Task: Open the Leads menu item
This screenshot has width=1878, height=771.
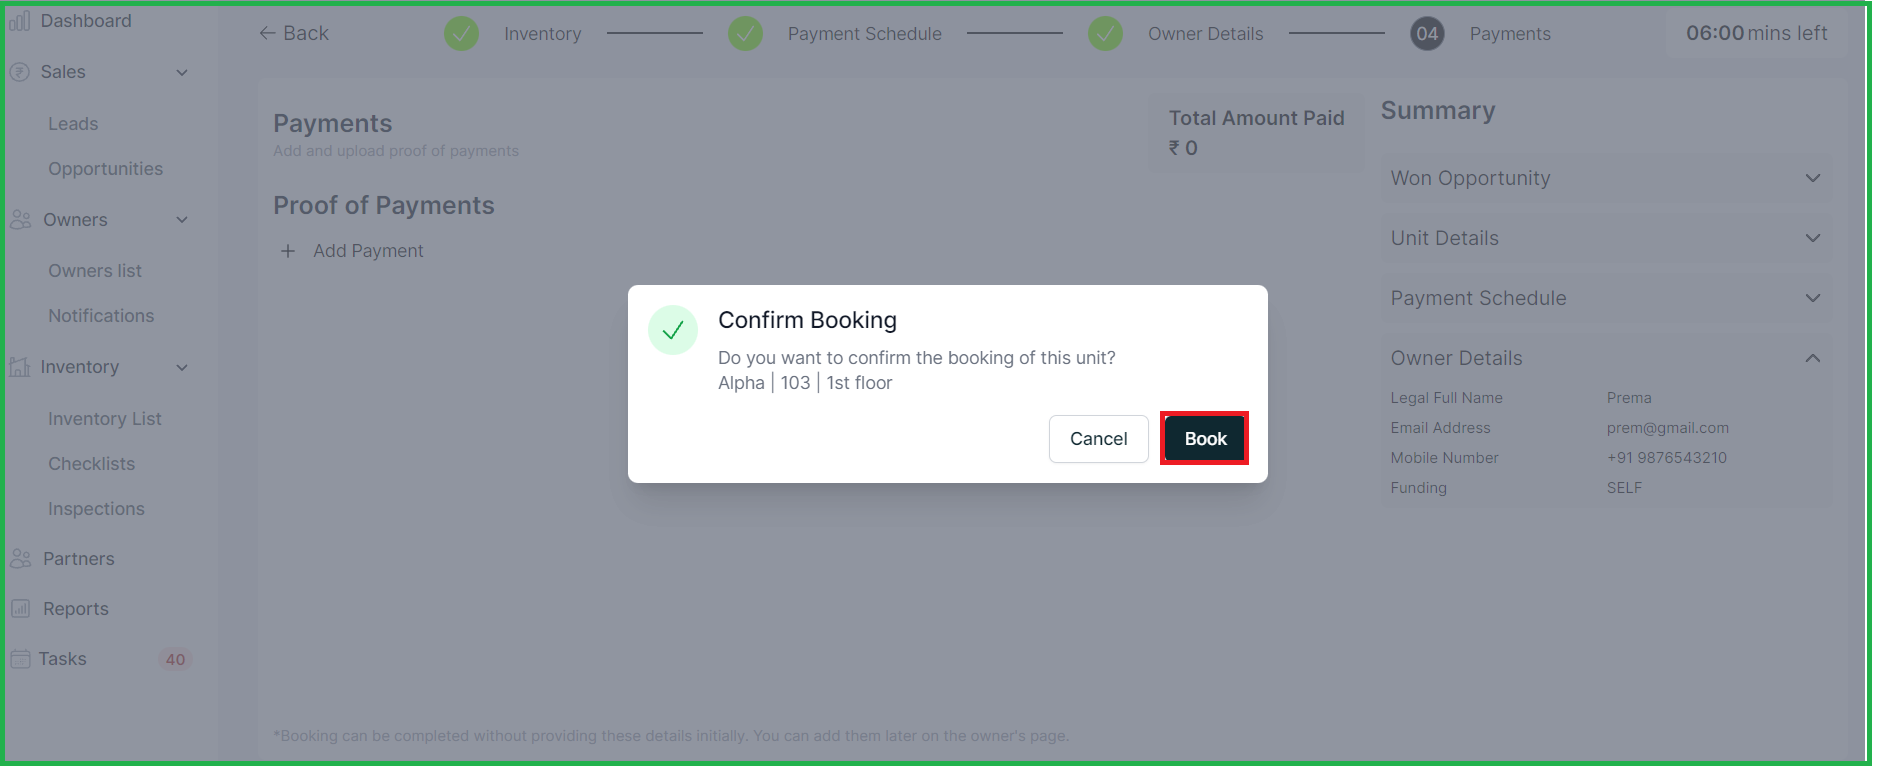Action: pos(73,124)
